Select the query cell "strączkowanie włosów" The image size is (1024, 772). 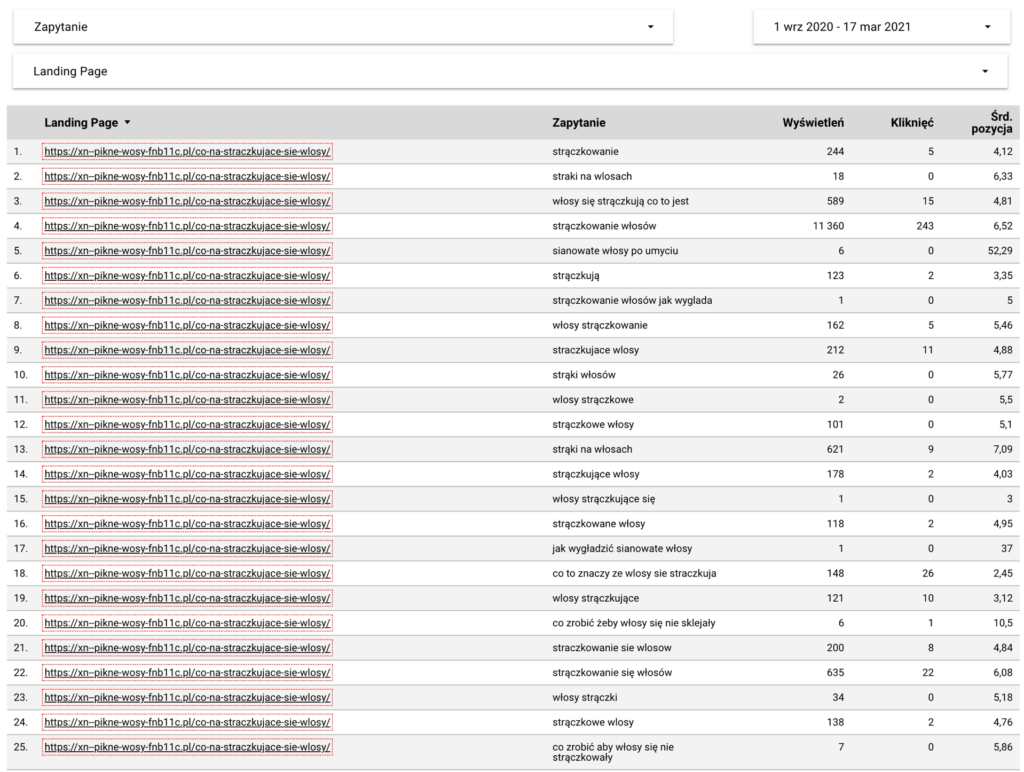(604, 226)
